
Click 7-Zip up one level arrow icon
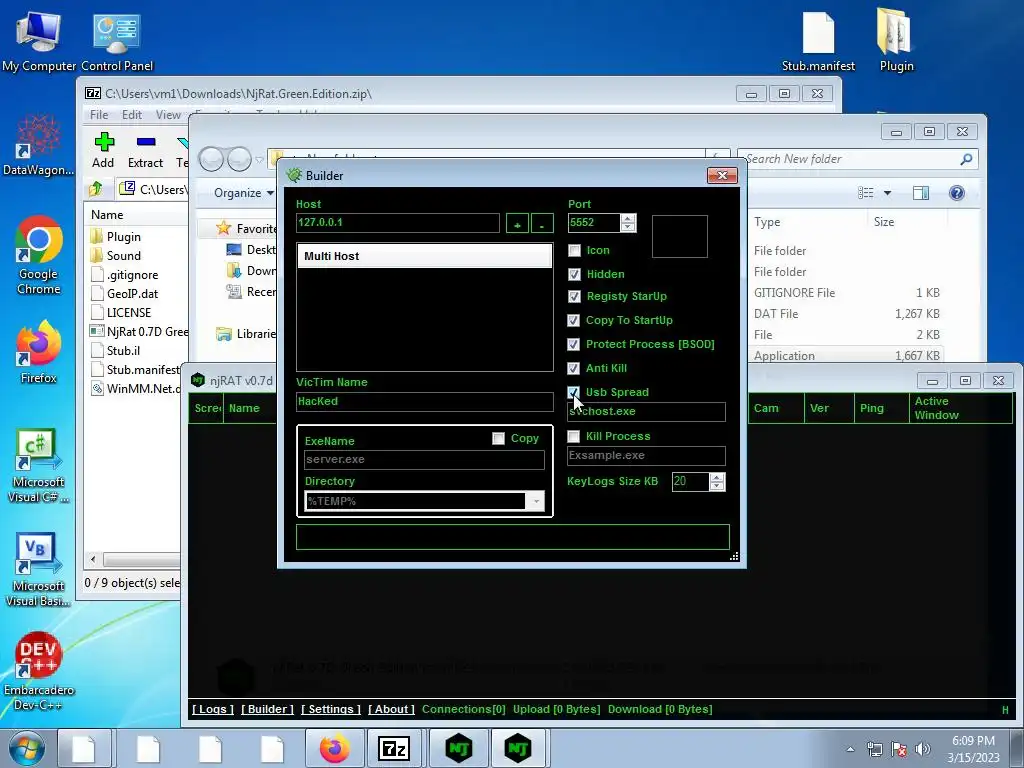point(96,189)
